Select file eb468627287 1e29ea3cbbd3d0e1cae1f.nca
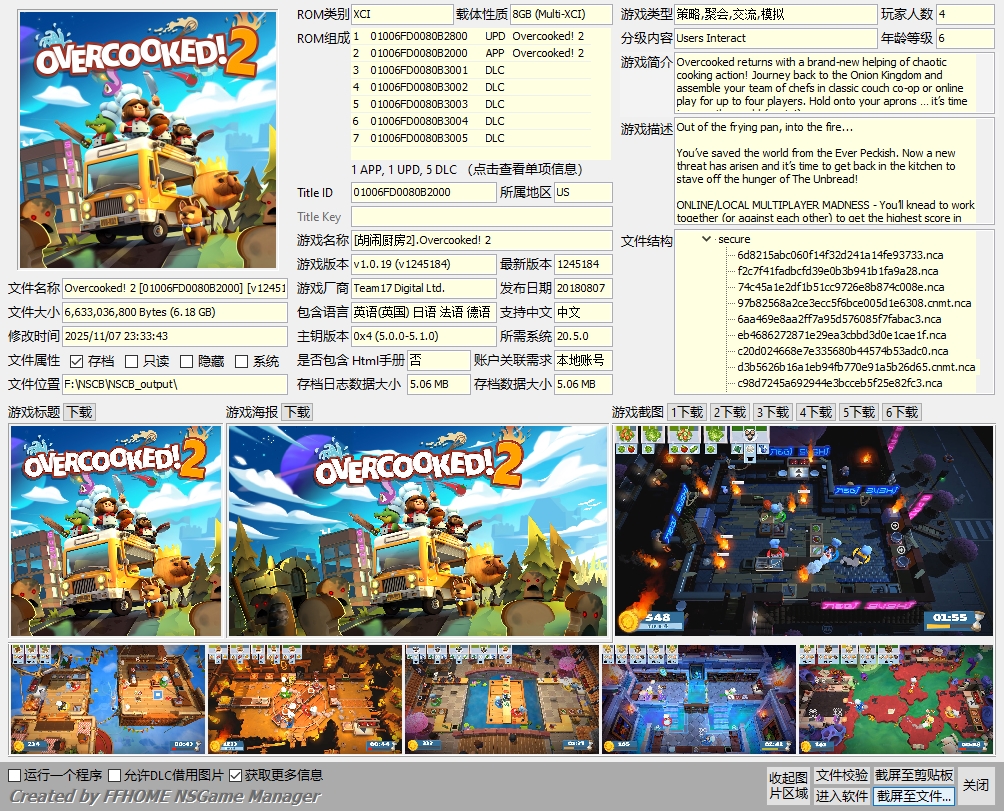Image resolution: width=1004 pixels, height=811 pixels. click(841, 335)
